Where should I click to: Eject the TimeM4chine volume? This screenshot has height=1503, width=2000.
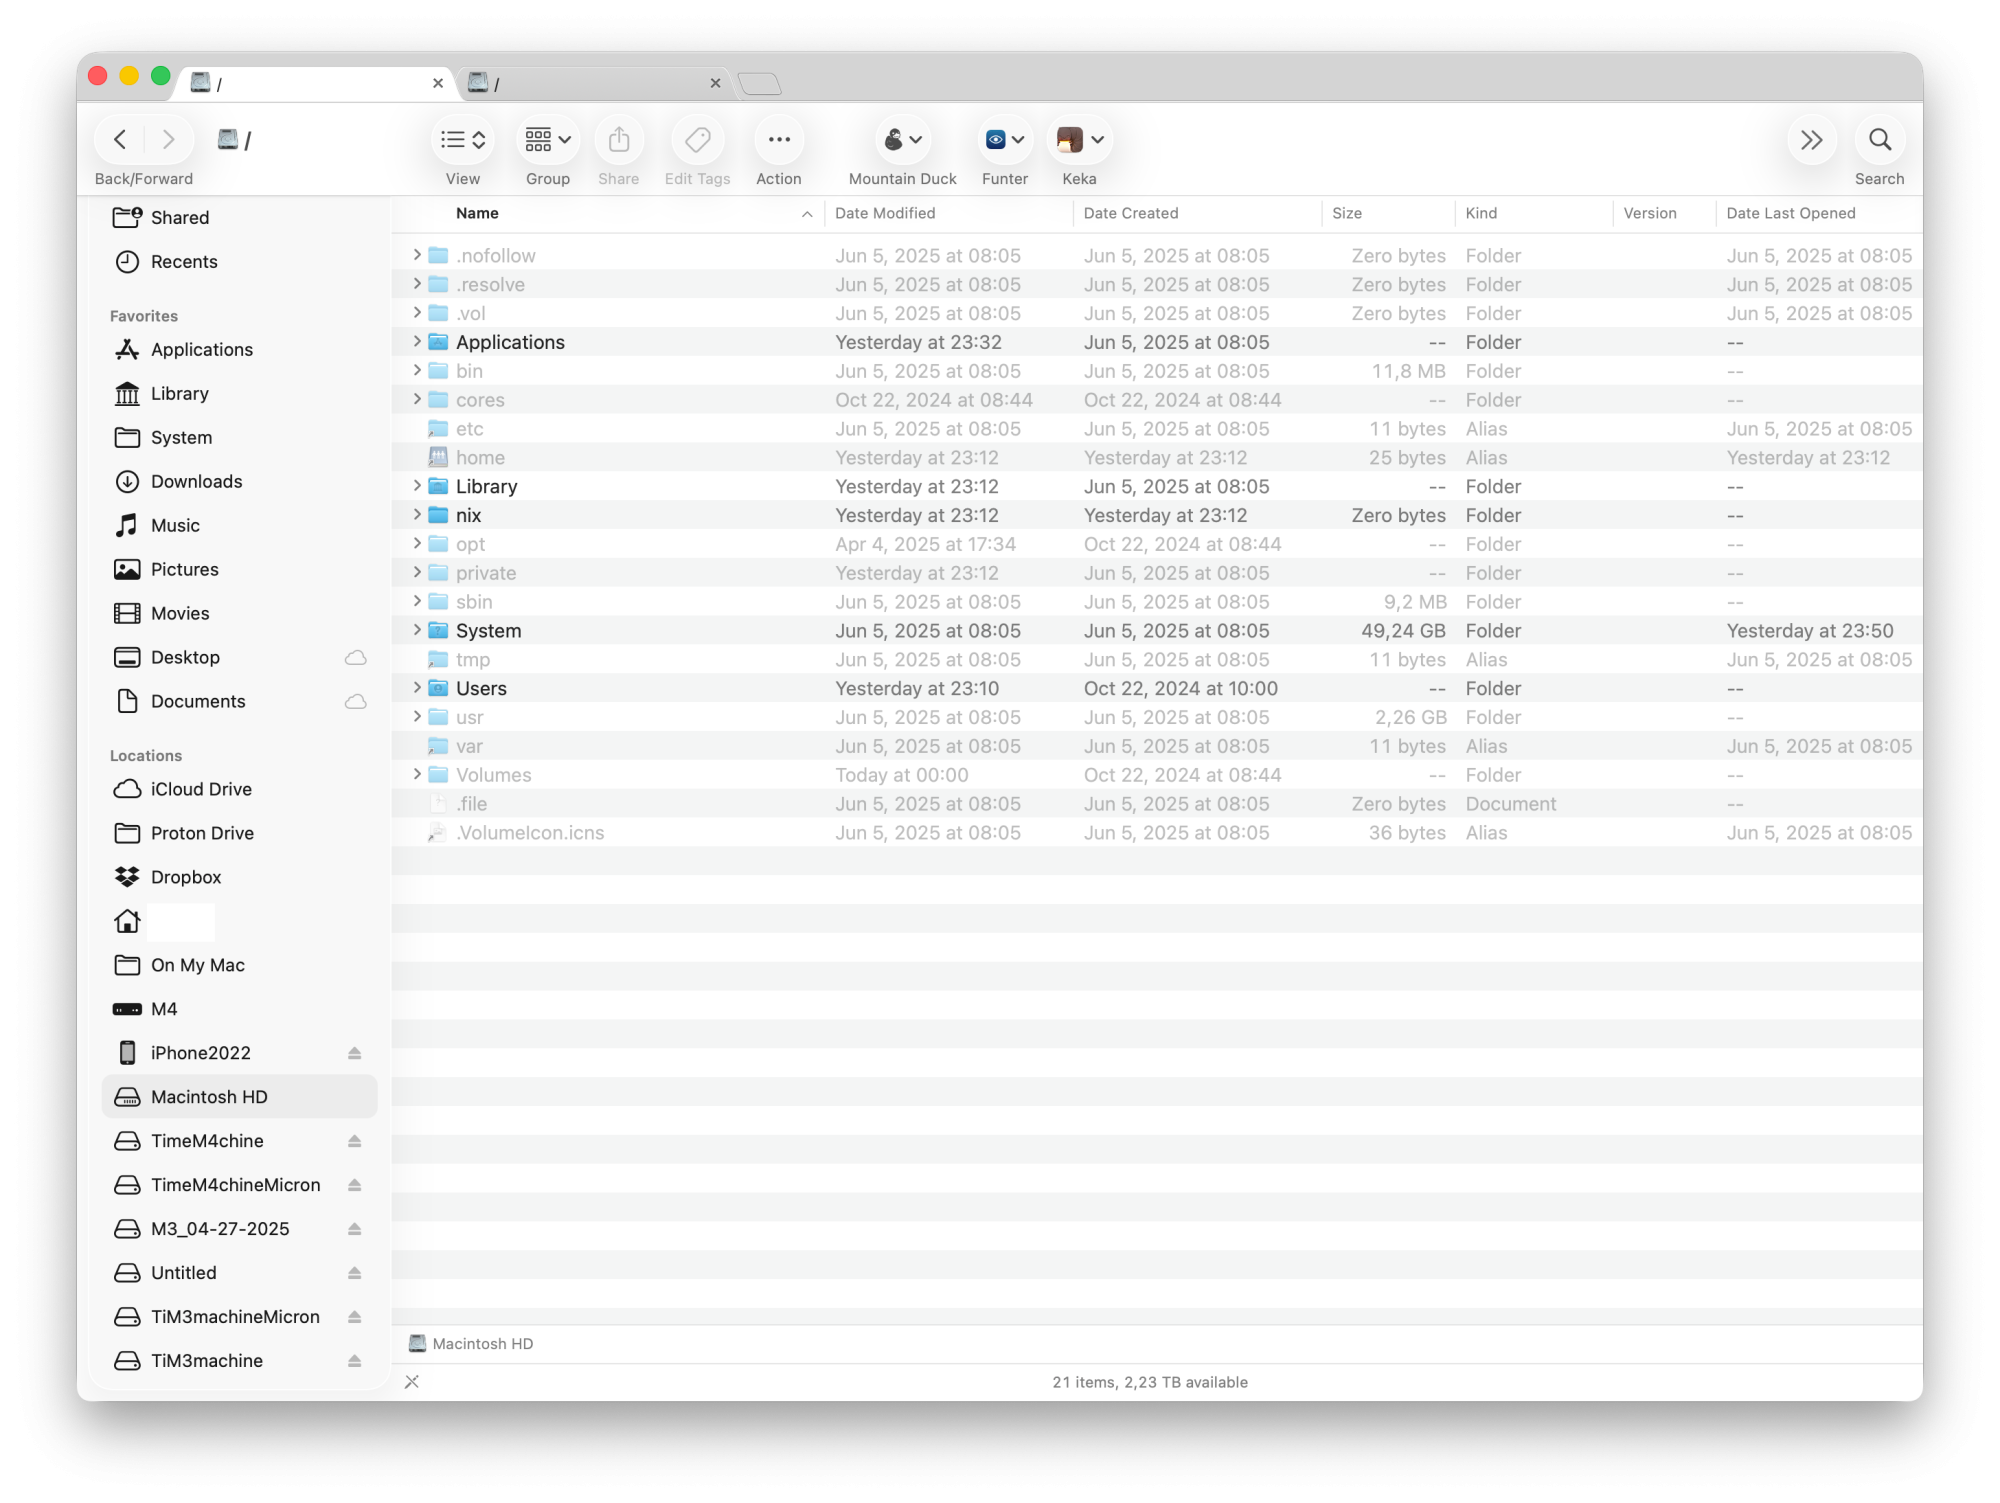pos(354,1141)
